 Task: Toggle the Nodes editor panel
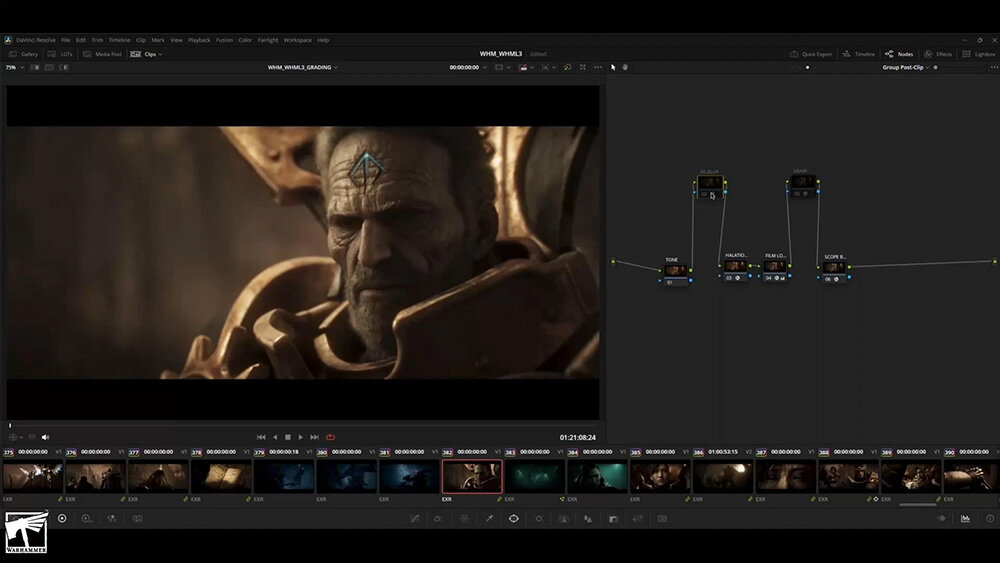coord(899,54)
